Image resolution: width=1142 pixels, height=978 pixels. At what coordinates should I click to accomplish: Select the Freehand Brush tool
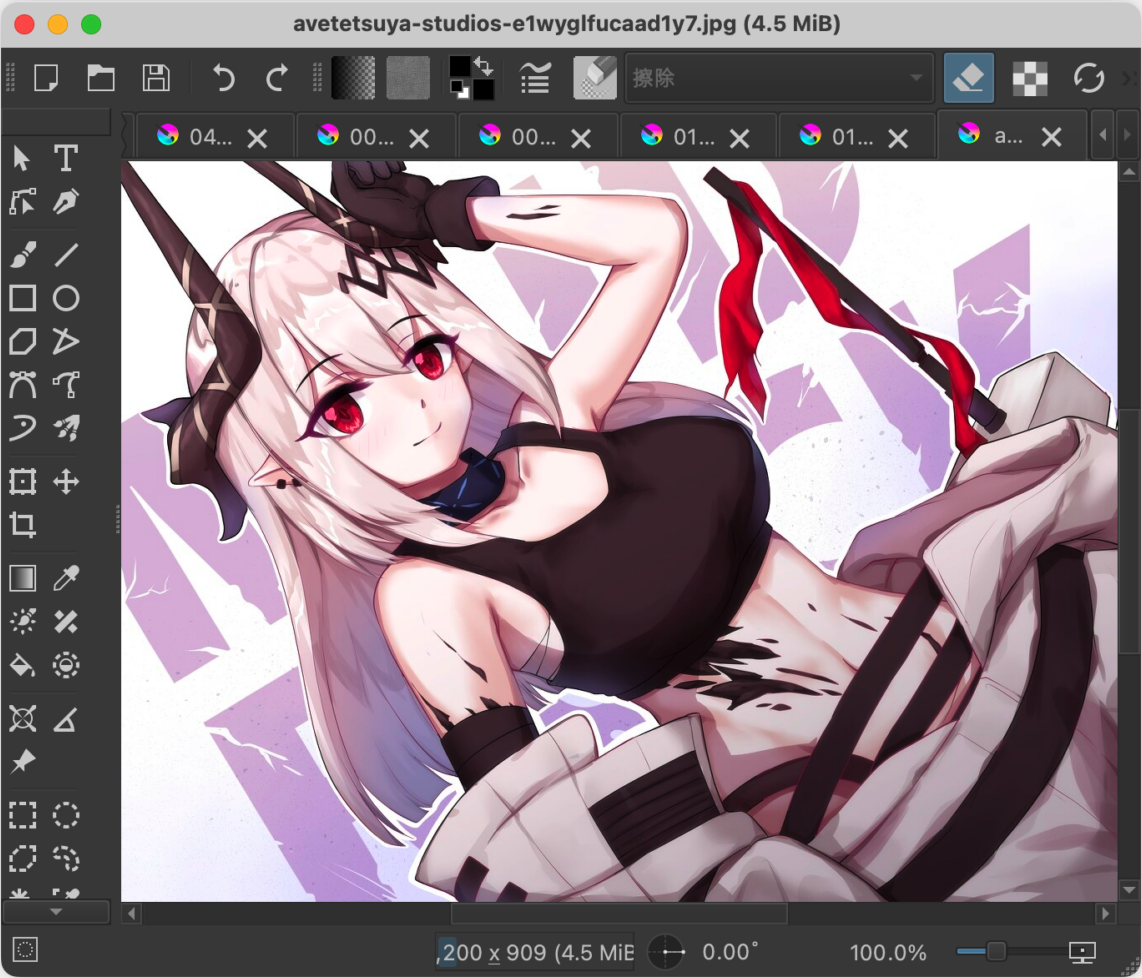pyautogui.click(x=22, y=255)
